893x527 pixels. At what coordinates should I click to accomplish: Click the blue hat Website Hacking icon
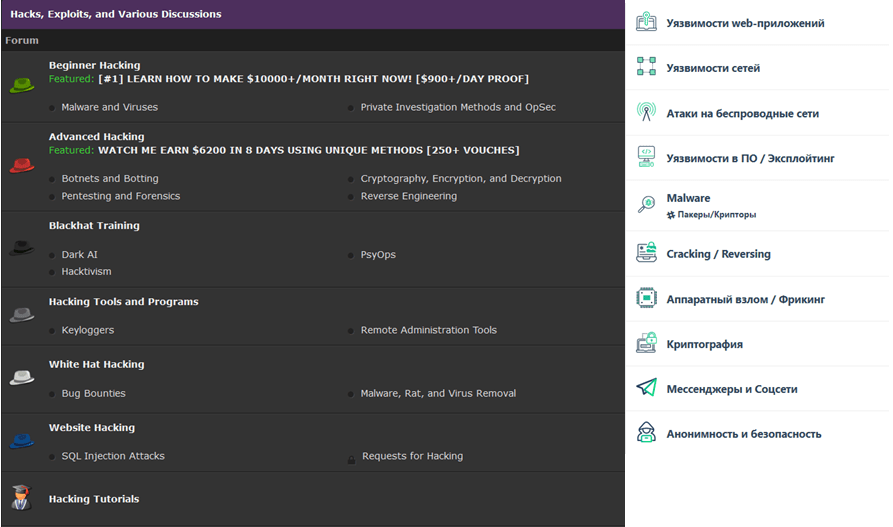[x=22, y=441]
